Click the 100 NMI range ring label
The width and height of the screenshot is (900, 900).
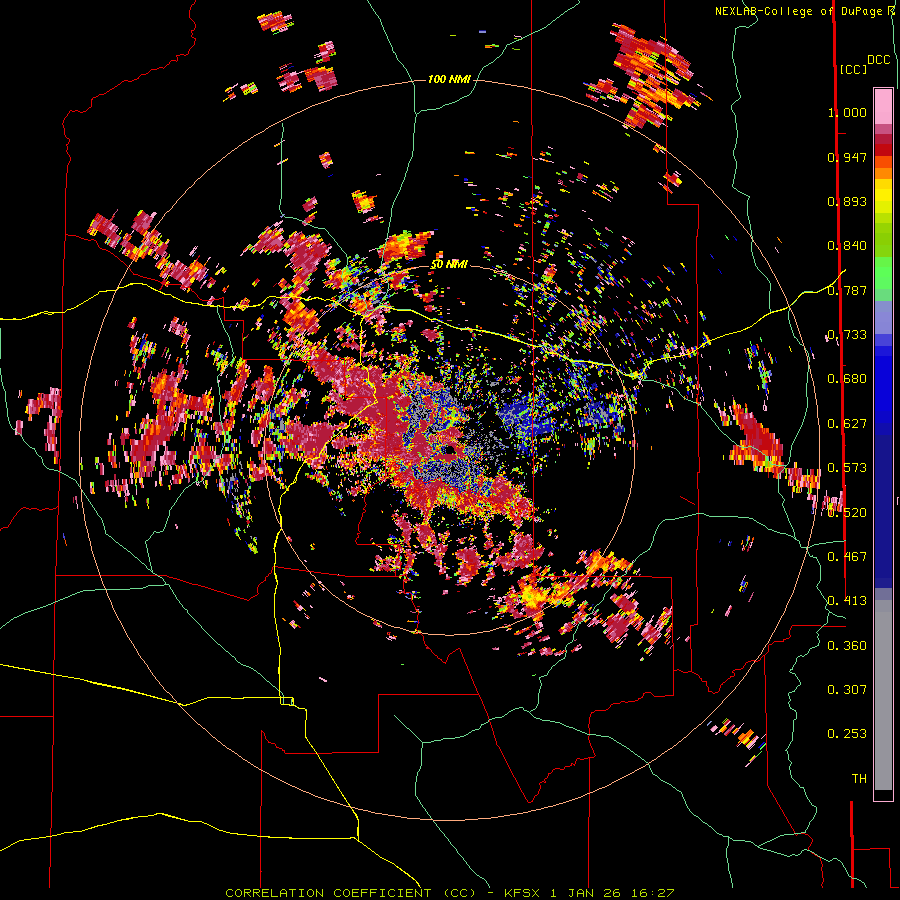[x=449, y=79]
